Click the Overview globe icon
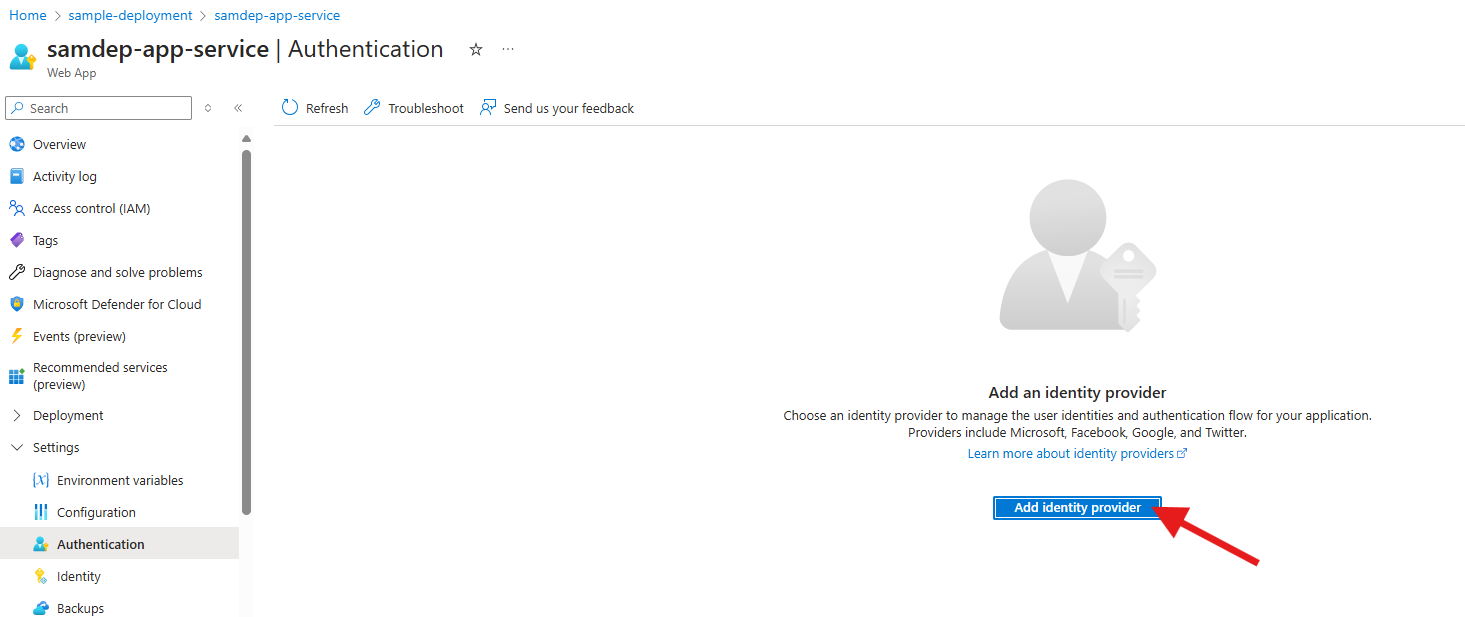 (x=16, y=144)
